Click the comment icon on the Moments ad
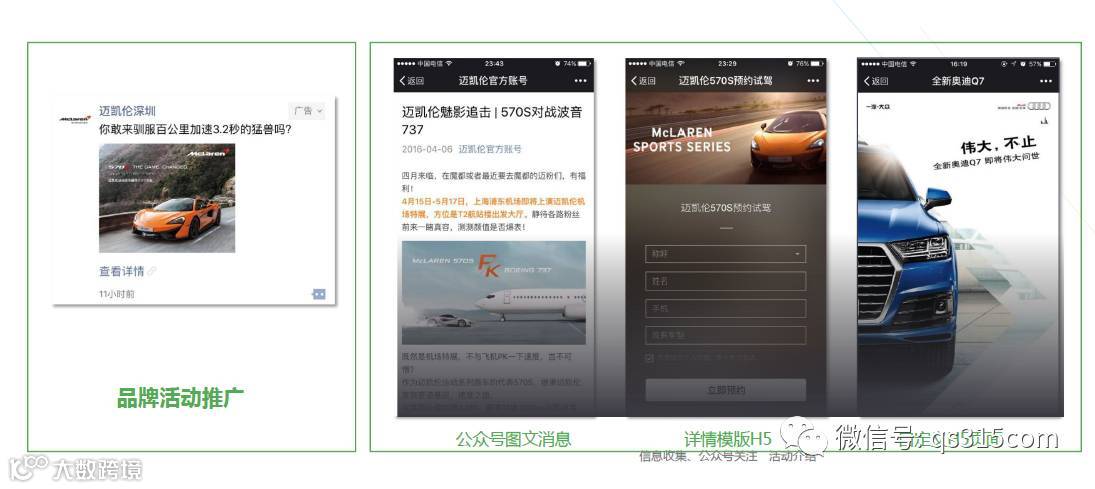 (318, 294)
